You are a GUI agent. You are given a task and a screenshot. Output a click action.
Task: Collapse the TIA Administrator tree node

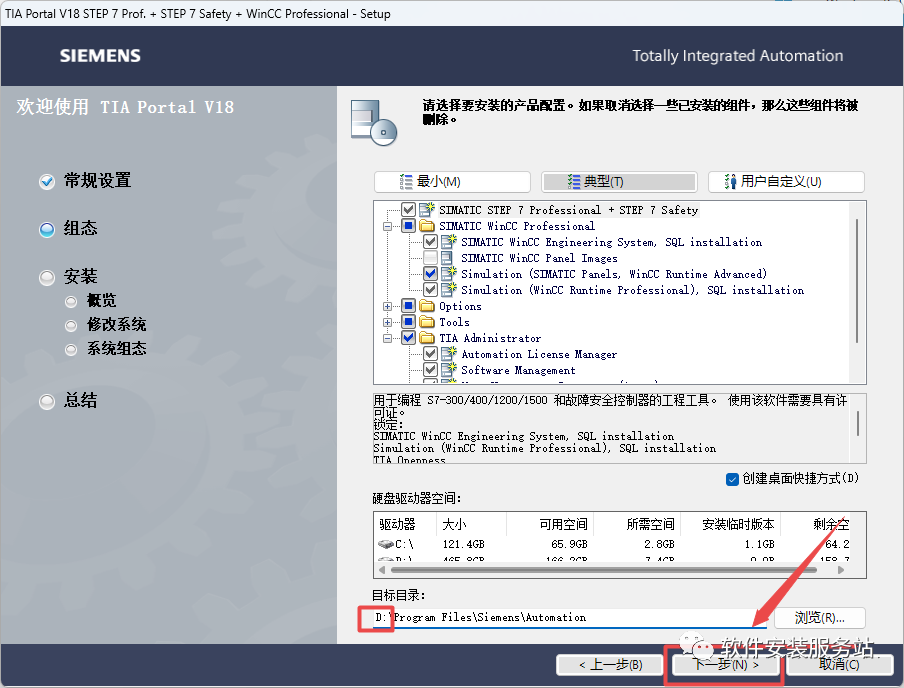[x=387, y=339]
